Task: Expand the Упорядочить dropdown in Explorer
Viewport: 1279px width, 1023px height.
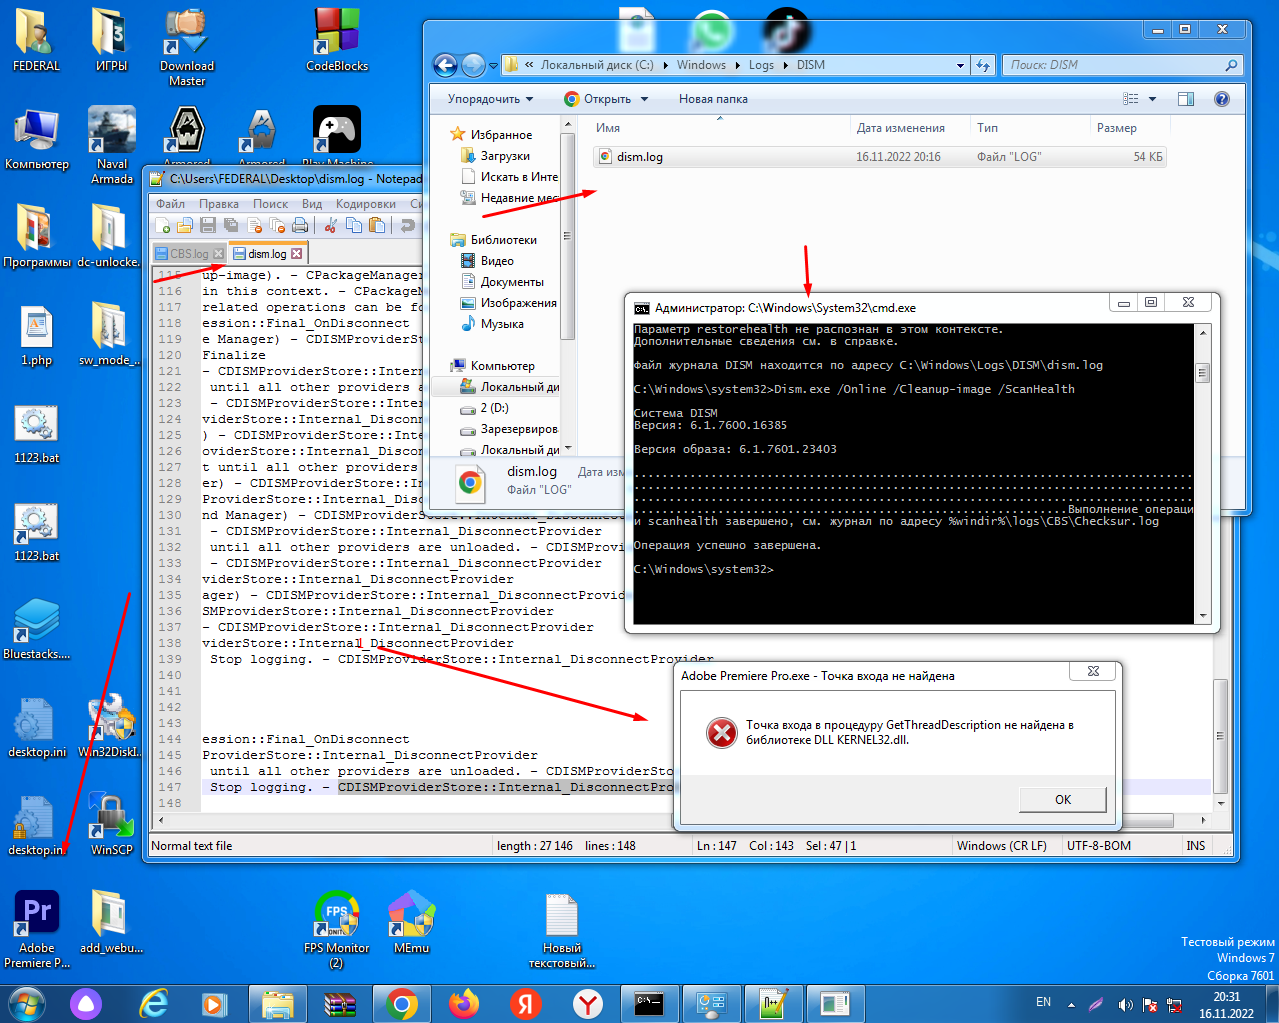Action: click(x=490, y=99)
